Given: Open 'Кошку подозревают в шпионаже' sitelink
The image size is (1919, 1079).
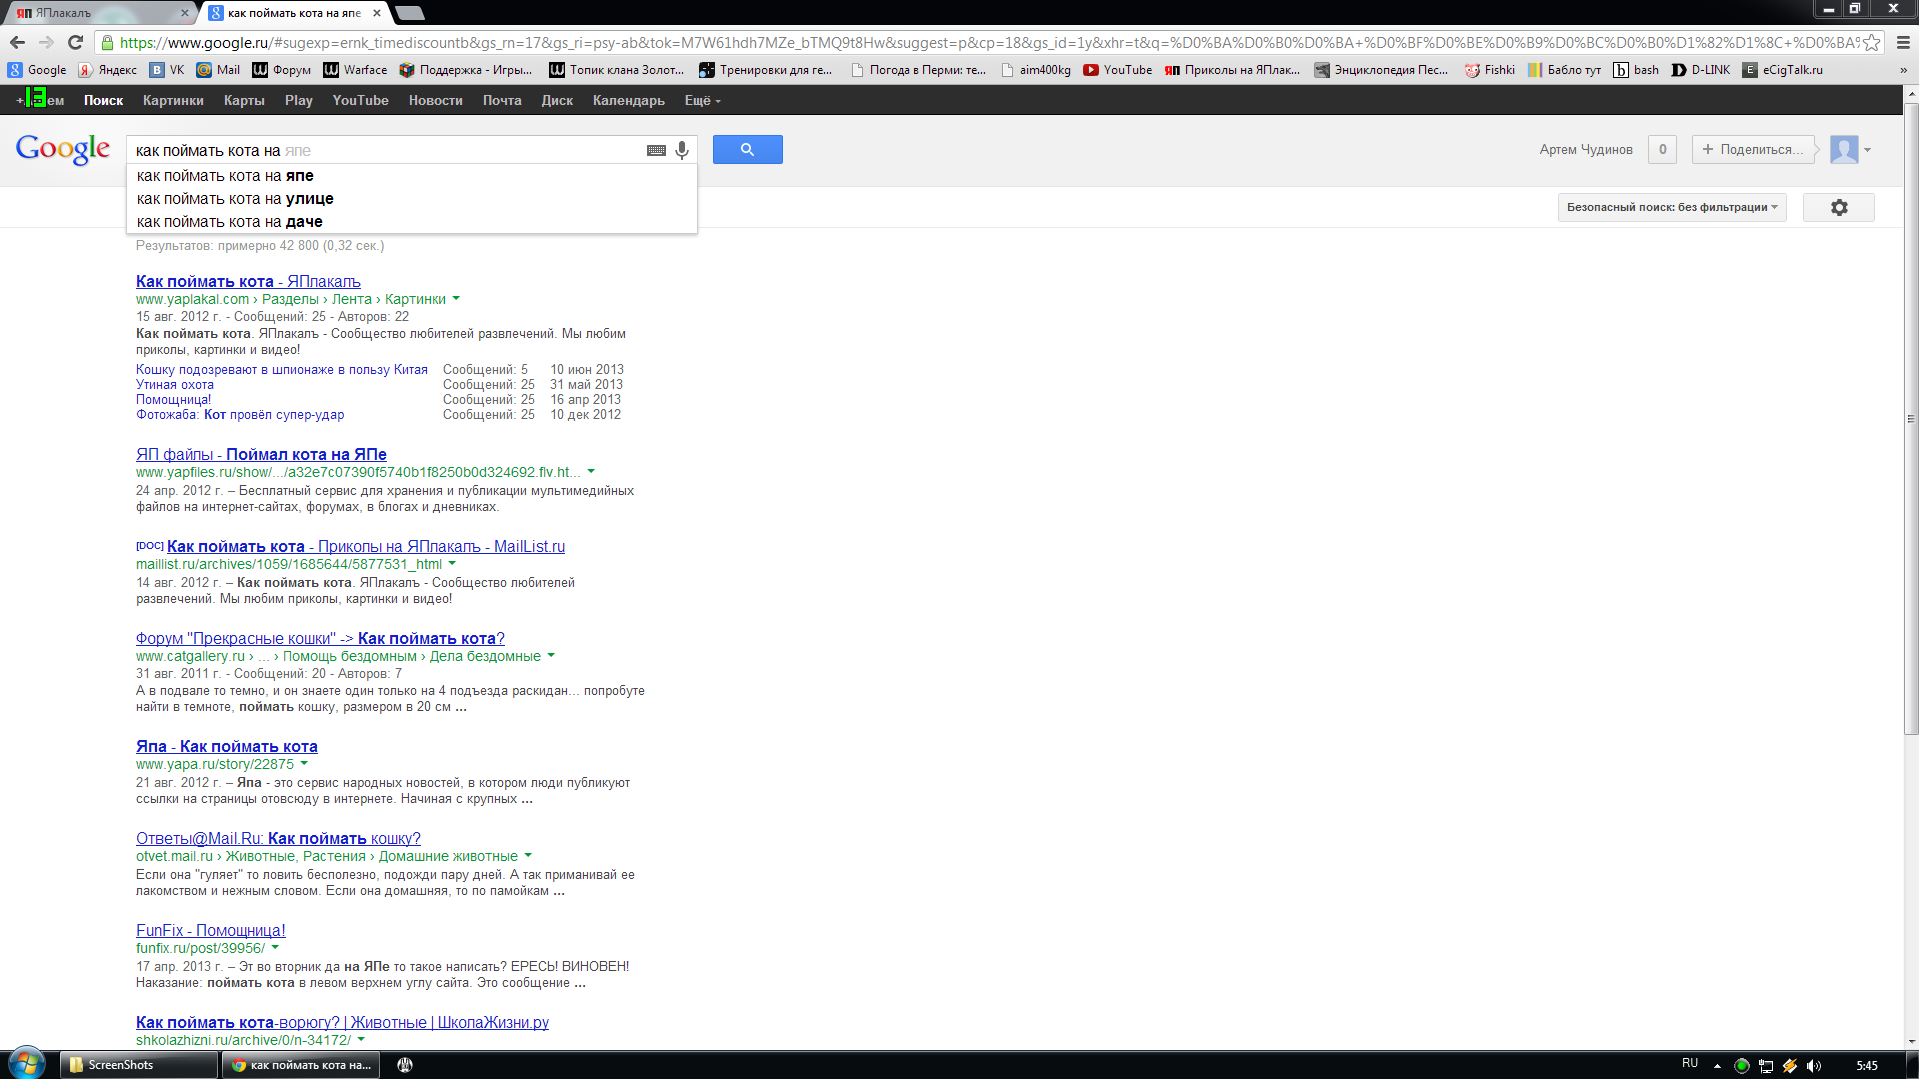Looking at the screenshot, I should tap(282, 370).
